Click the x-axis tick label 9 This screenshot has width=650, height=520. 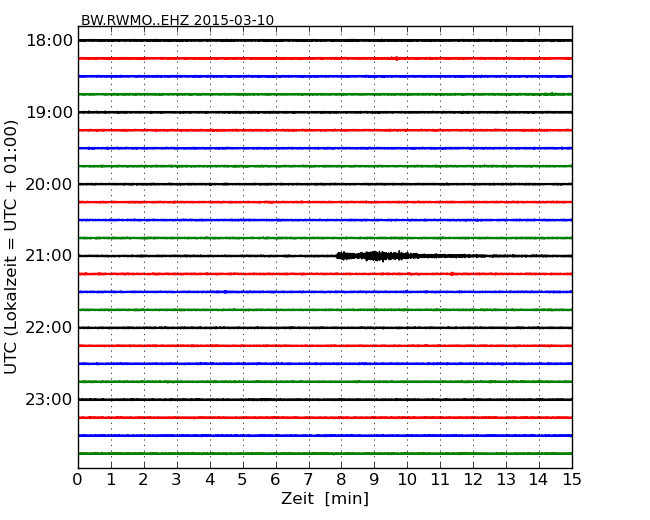coord(374,480)
